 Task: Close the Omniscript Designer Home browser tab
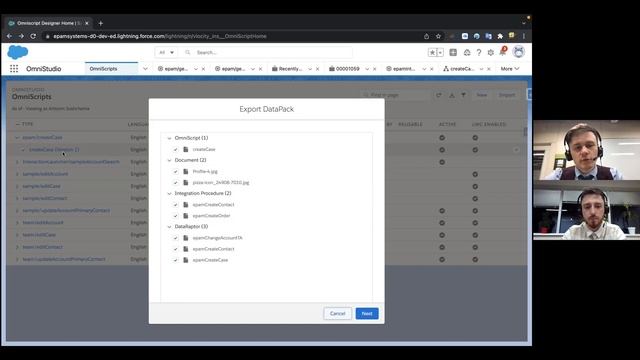[x=87, y=23]
